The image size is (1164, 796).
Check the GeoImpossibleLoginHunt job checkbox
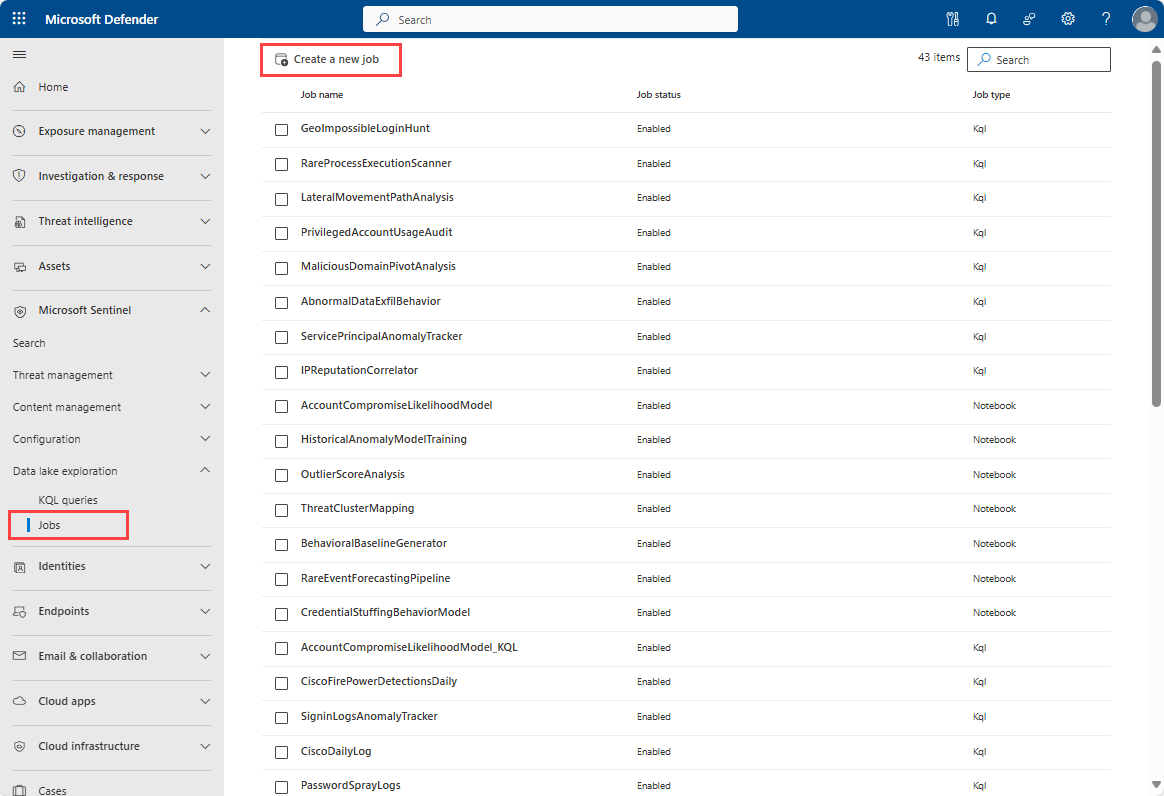click(x=281, y=130)
